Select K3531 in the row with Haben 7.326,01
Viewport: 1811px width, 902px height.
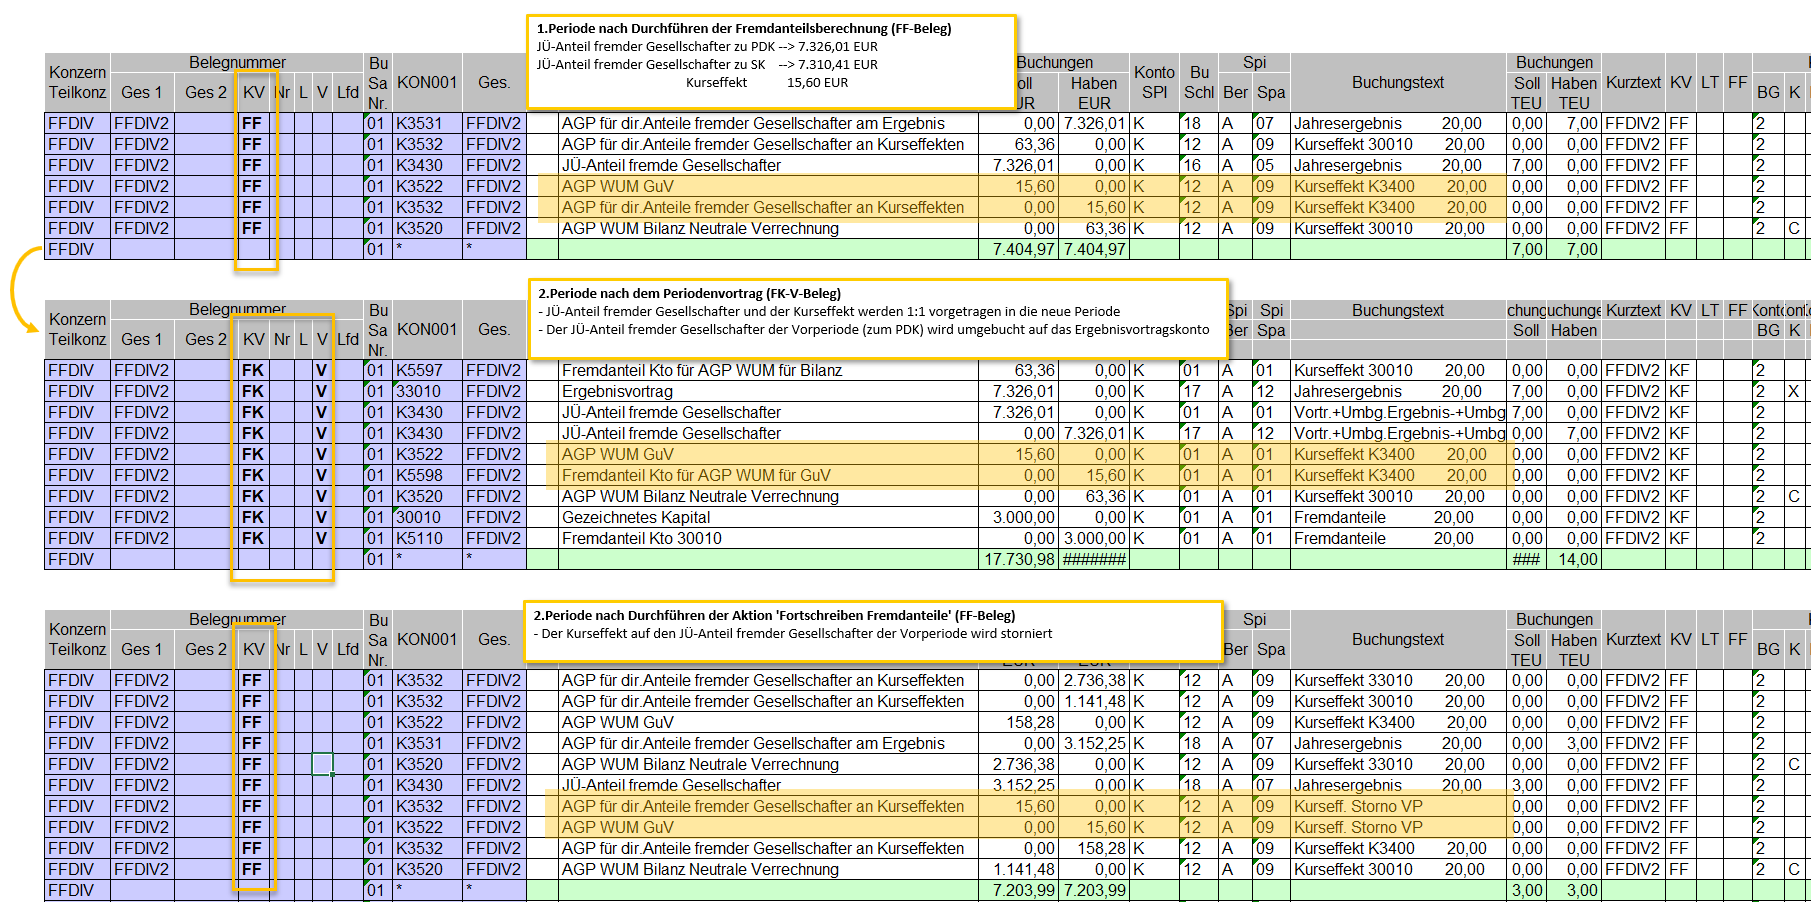pyautogui.click(x=427, y=123)
